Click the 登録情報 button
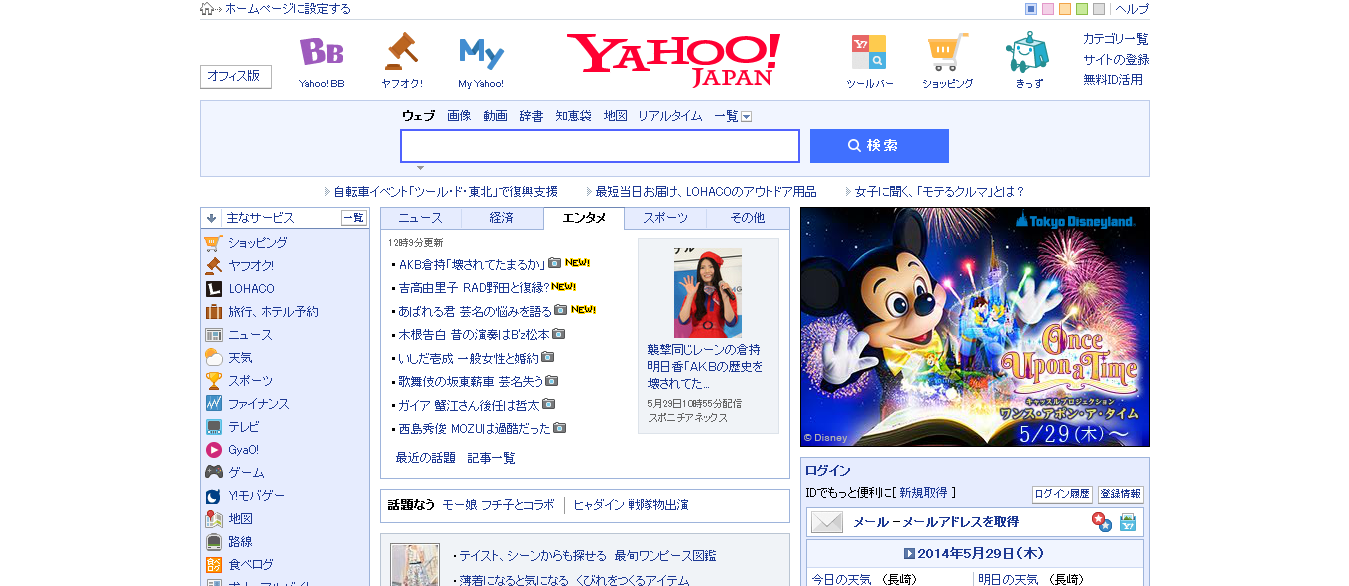 (x=1120, y=494)
